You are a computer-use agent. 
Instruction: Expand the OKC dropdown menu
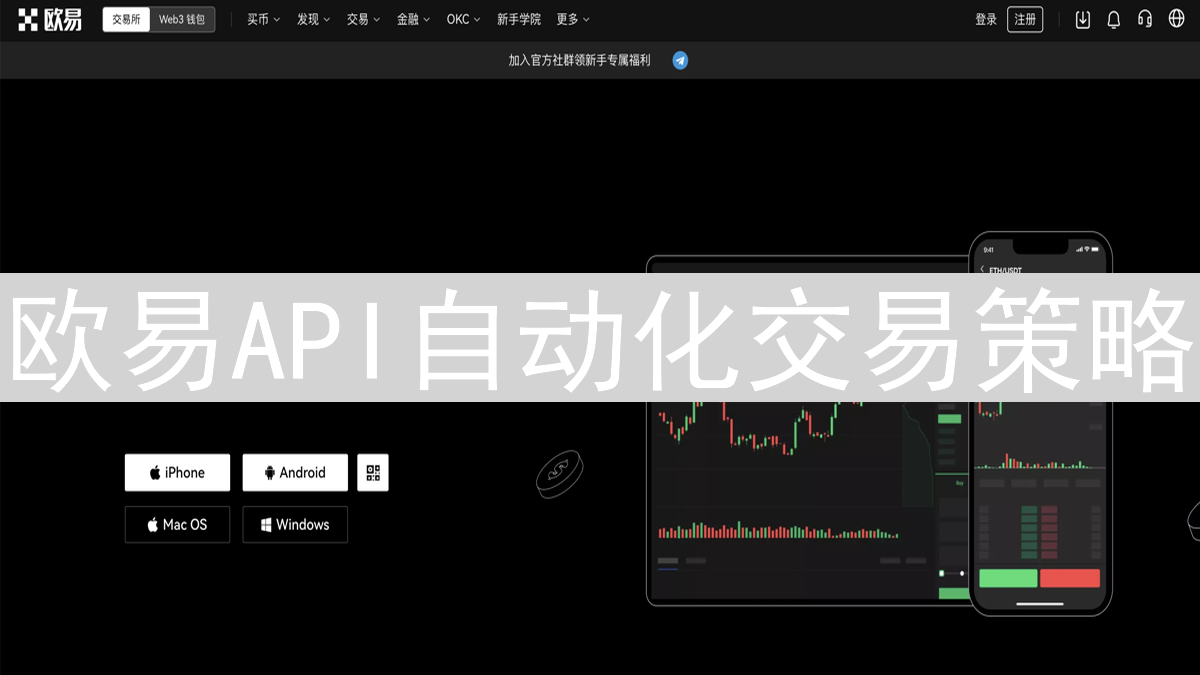(x=464, y=19)
